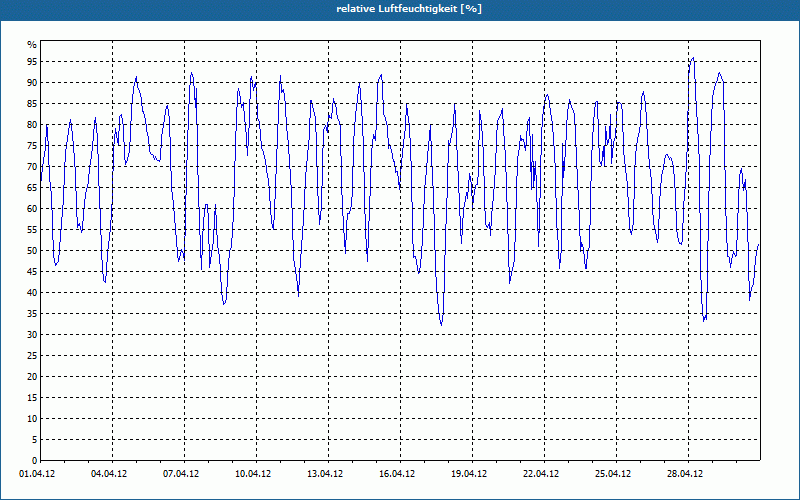Click the date label 10.04.12

pos(253,474)
